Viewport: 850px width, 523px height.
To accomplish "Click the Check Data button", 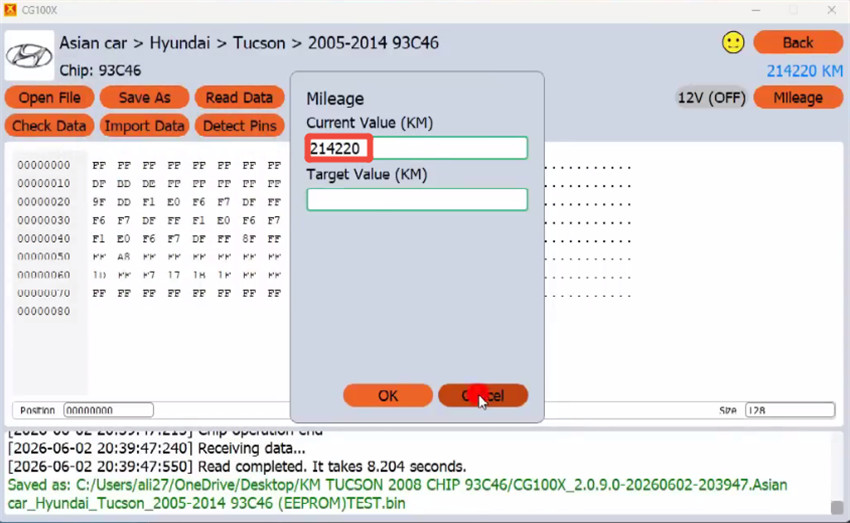I will click(49, 126).
